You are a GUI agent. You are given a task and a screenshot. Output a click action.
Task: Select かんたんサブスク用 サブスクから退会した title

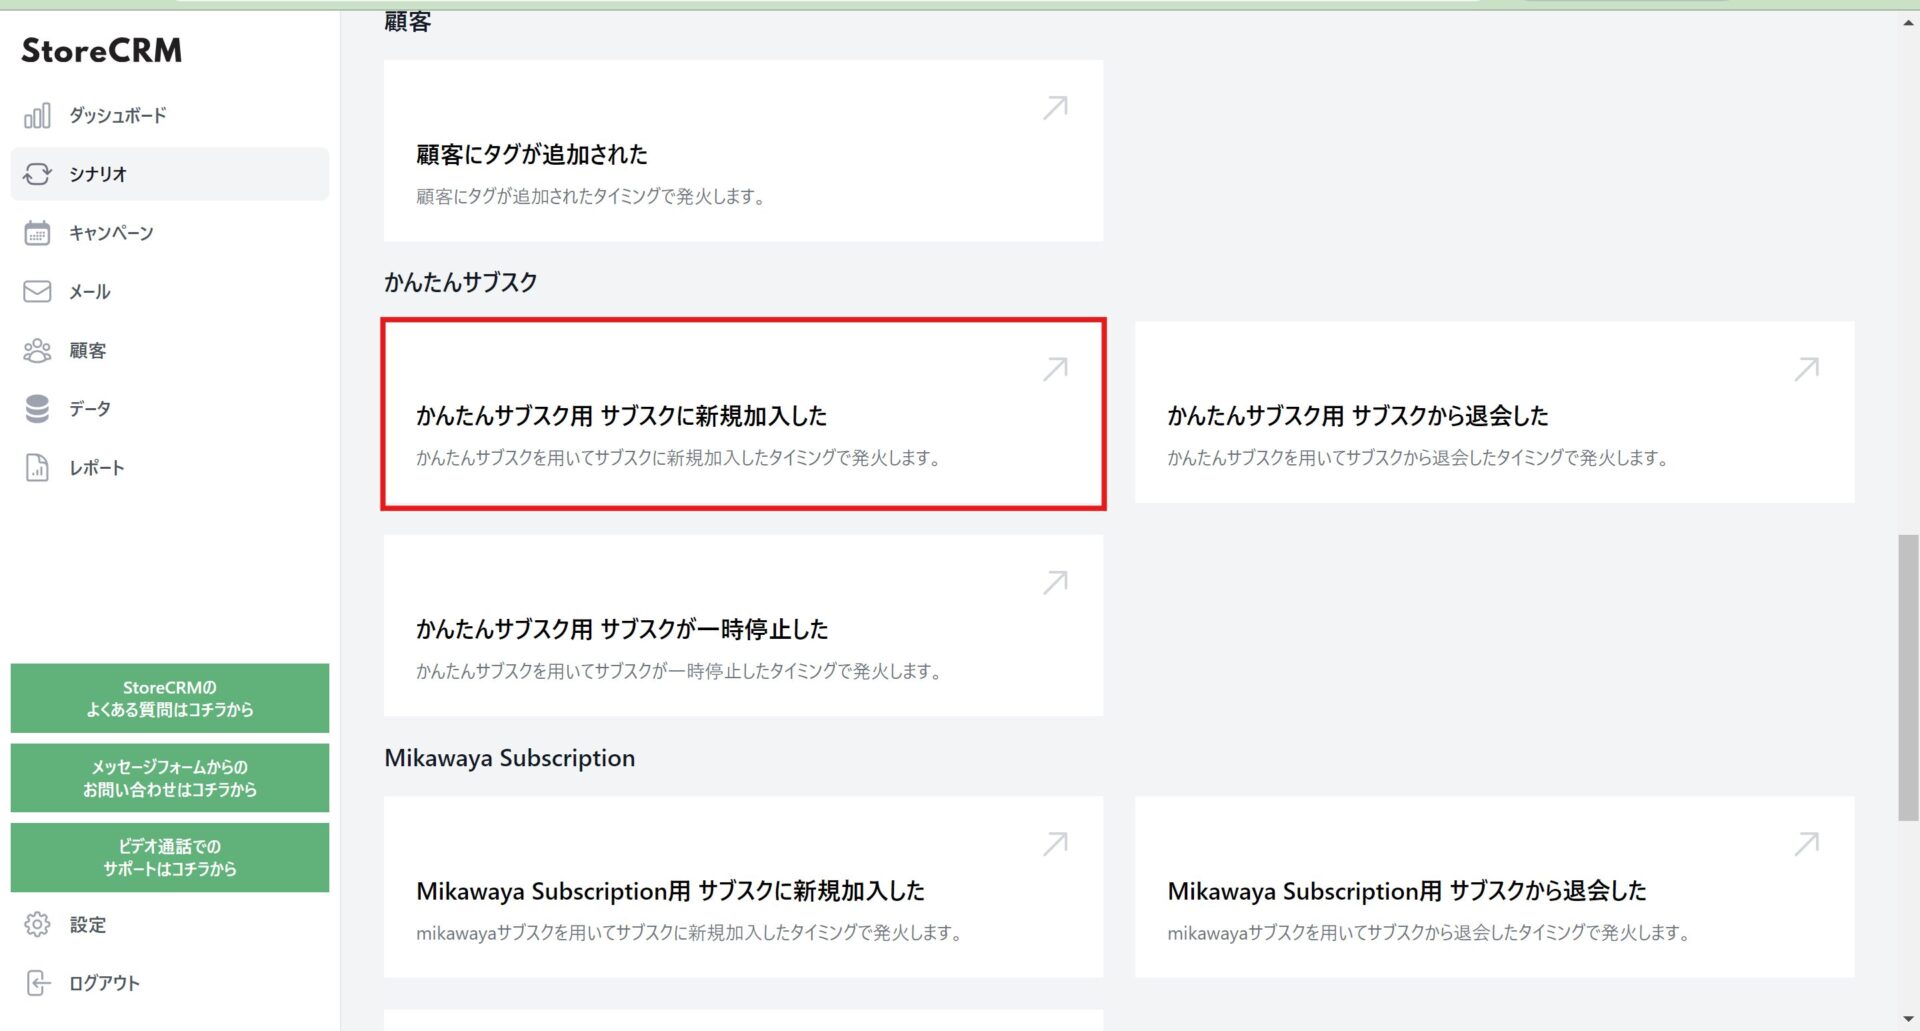click(x=1358, y=416)
